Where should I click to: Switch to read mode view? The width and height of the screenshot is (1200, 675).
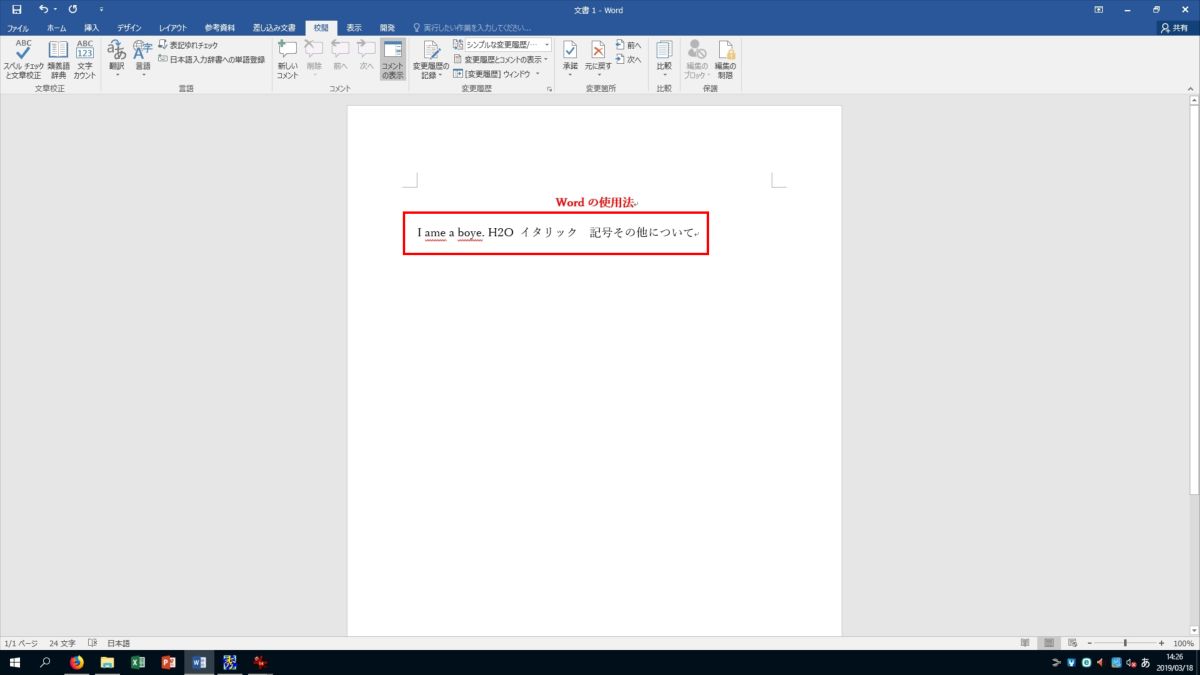point(1025,643)
